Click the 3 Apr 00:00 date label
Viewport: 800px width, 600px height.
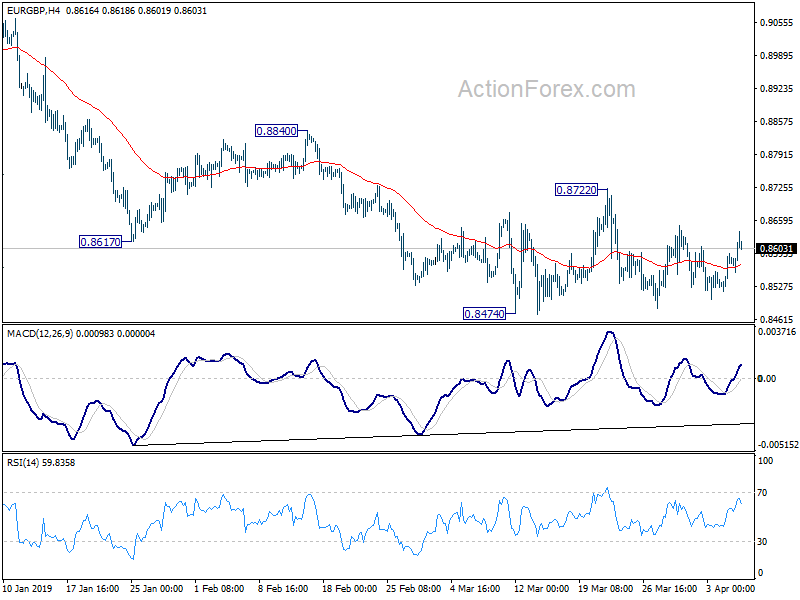(731, 589)
